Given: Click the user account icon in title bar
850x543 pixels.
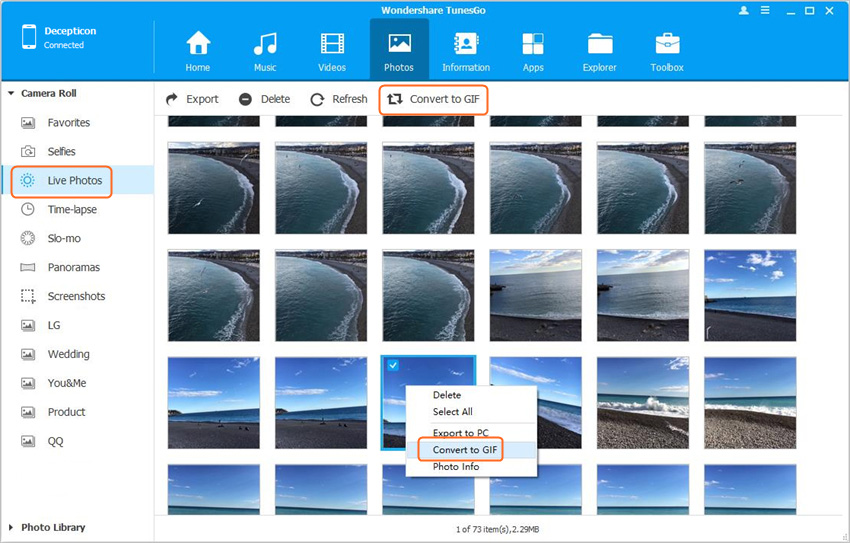Looking at the screenshot, I should tap(744, 10).
